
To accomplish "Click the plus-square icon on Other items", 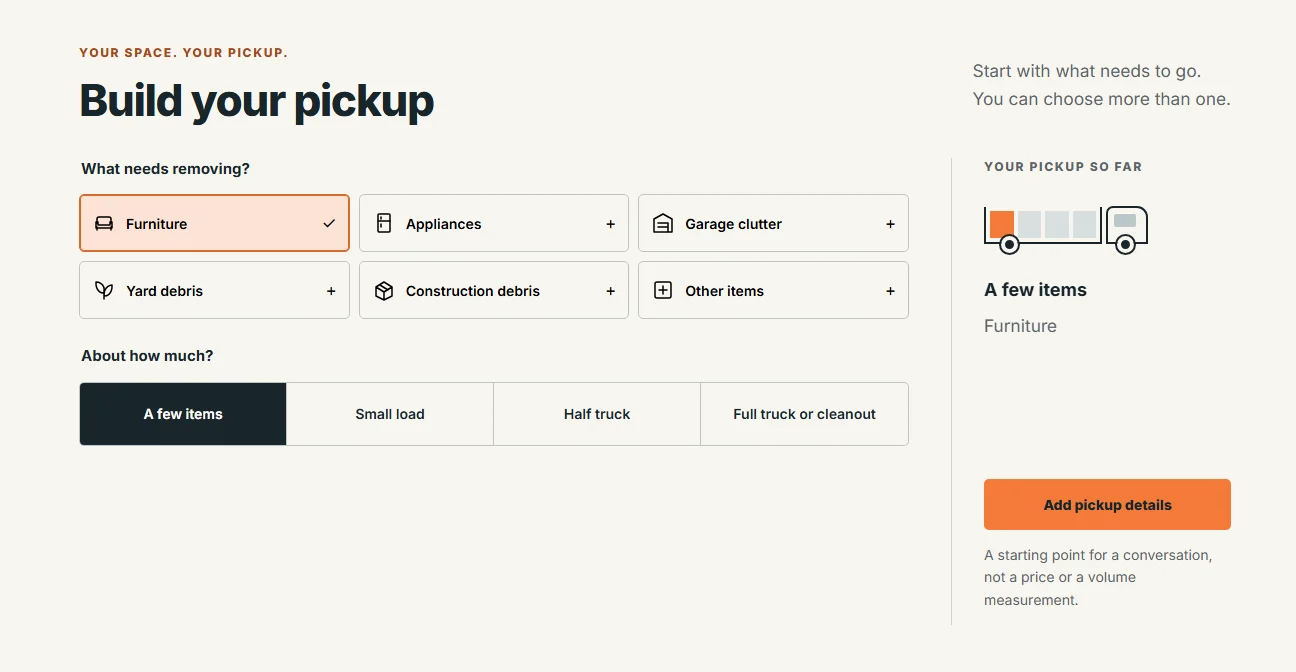I will tap(663, 291).
